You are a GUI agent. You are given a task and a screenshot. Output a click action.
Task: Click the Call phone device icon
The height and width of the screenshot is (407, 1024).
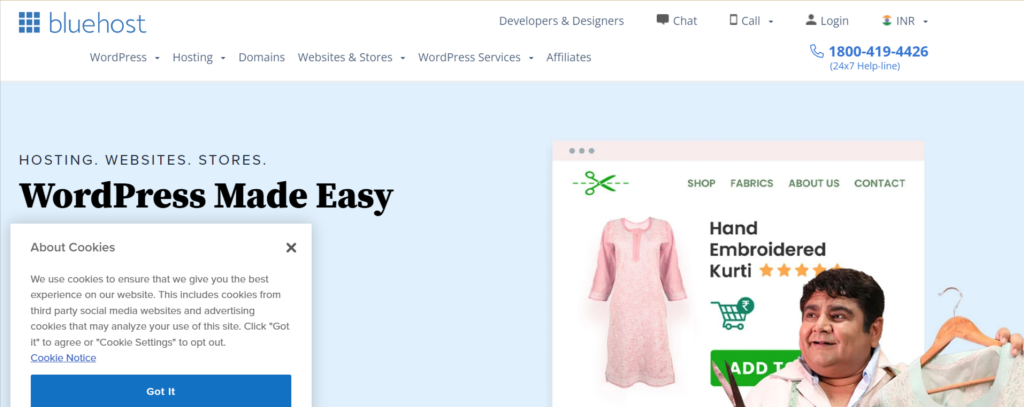click(x=733, y=20)
